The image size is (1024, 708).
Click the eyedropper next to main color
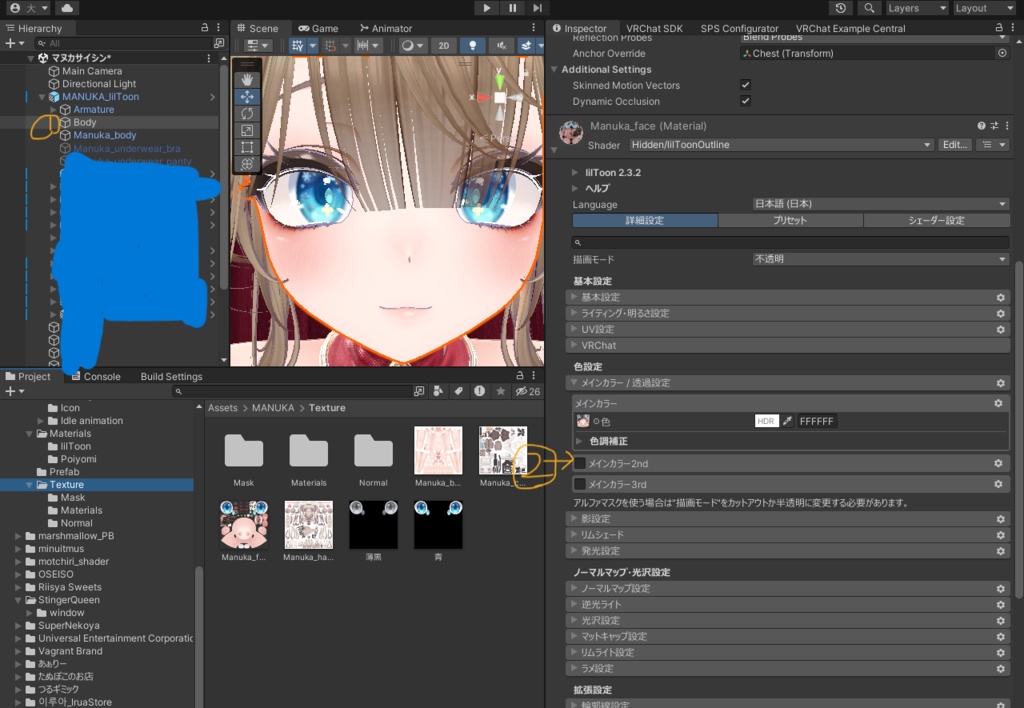pos(788,421)
